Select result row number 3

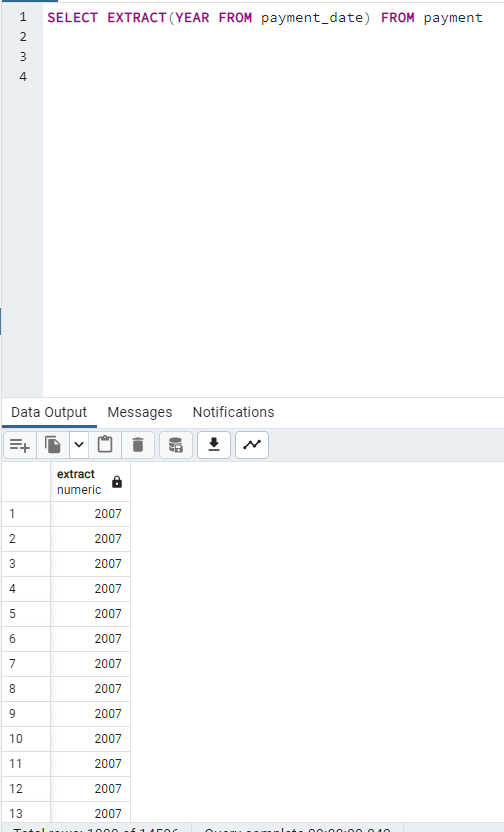[26, 564]
